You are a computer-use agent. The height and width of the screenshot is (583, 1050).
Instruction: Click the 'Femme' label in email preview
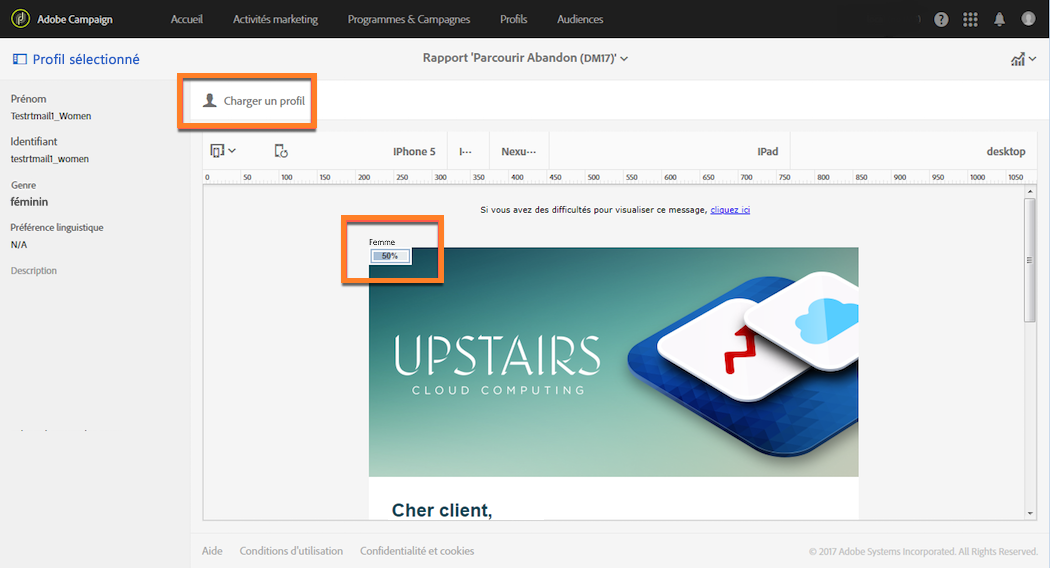(x=382, y=242)
